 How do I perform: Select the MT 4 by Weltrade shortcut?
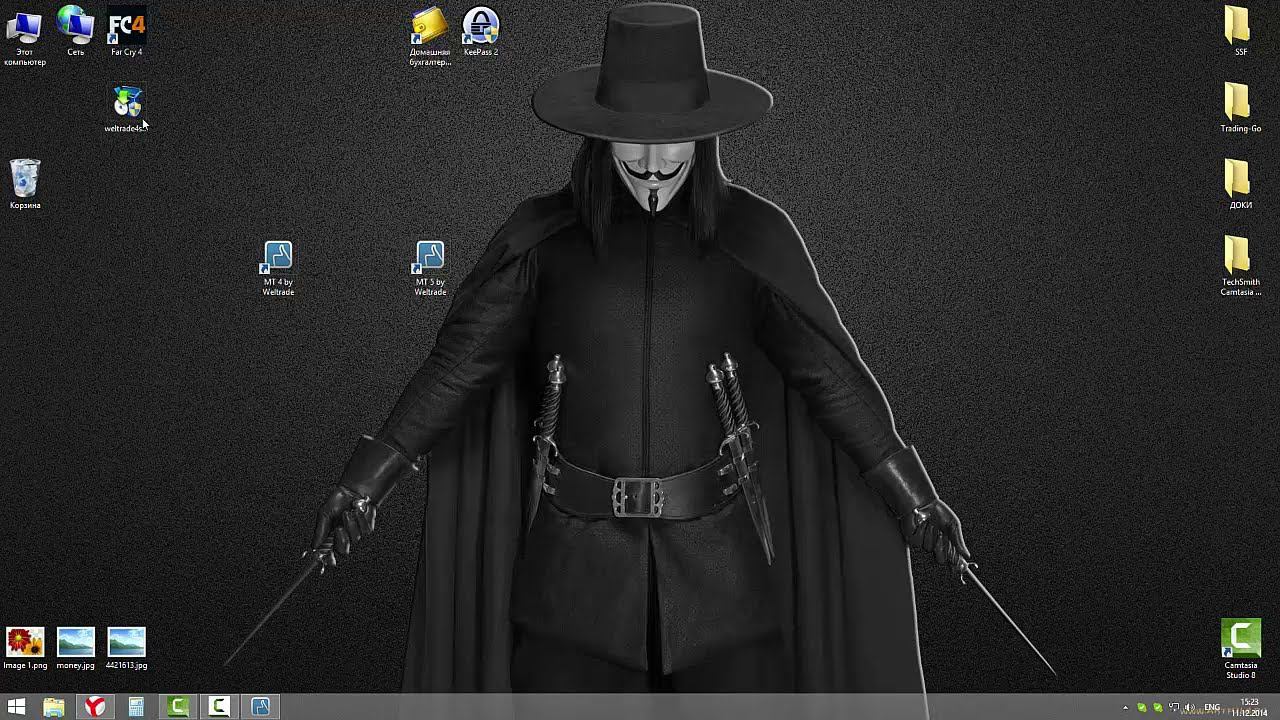278,268
